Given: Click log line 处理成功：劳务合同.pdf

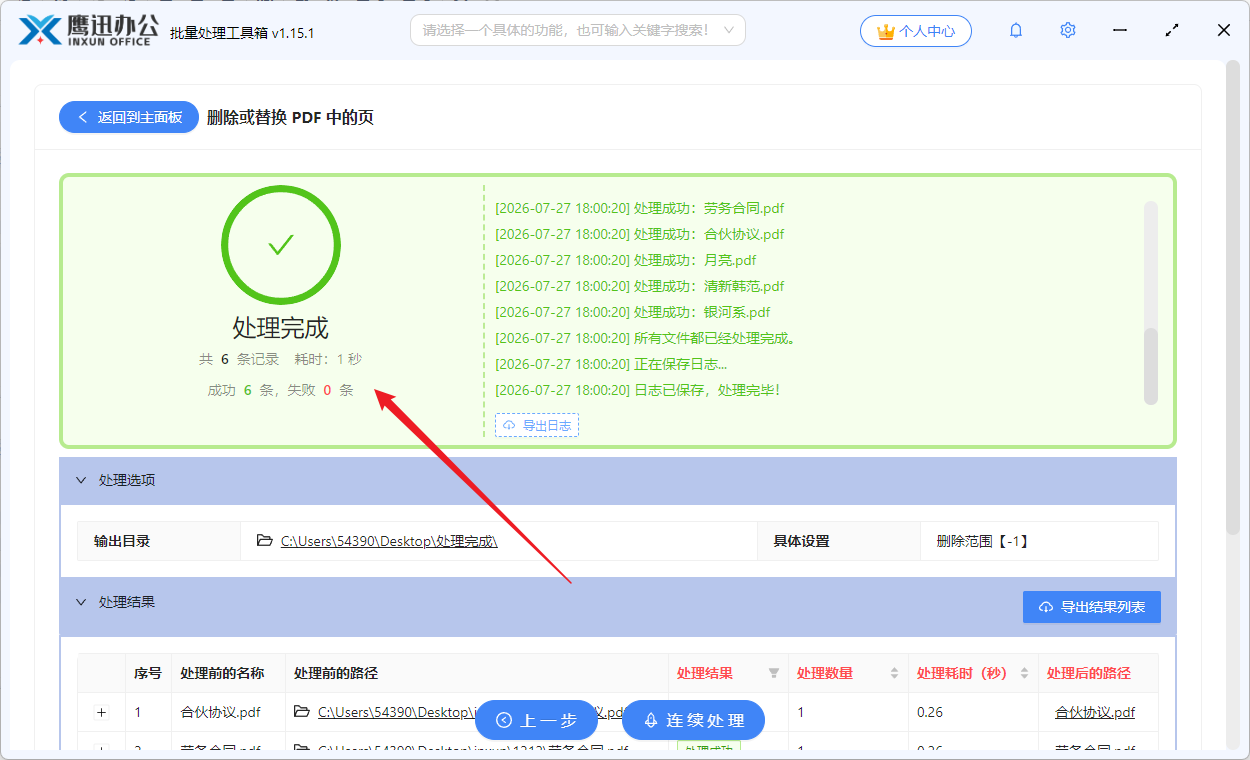Looking at the screenshot, I should click(x=640, y=208).
